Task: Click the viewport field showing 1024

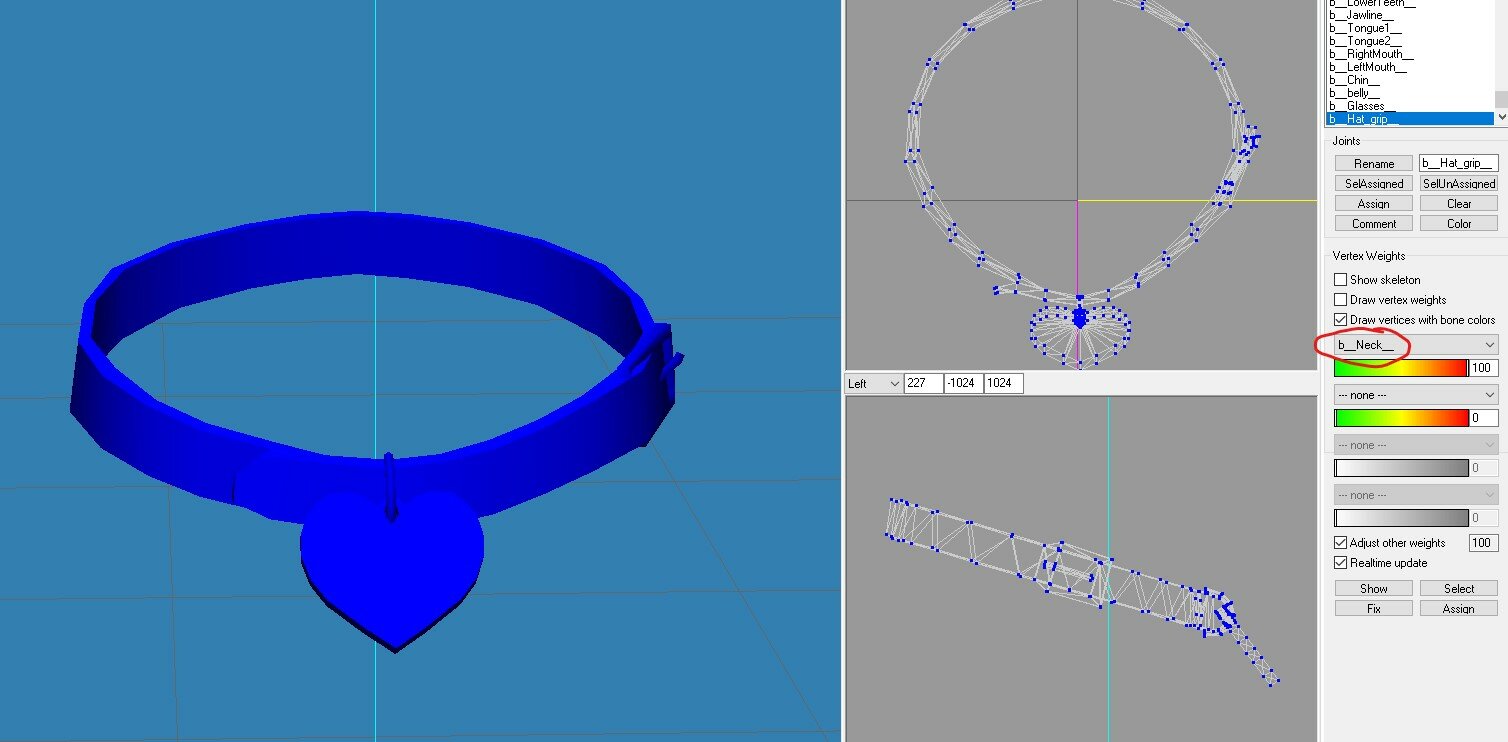Action: click(1004, 383)
